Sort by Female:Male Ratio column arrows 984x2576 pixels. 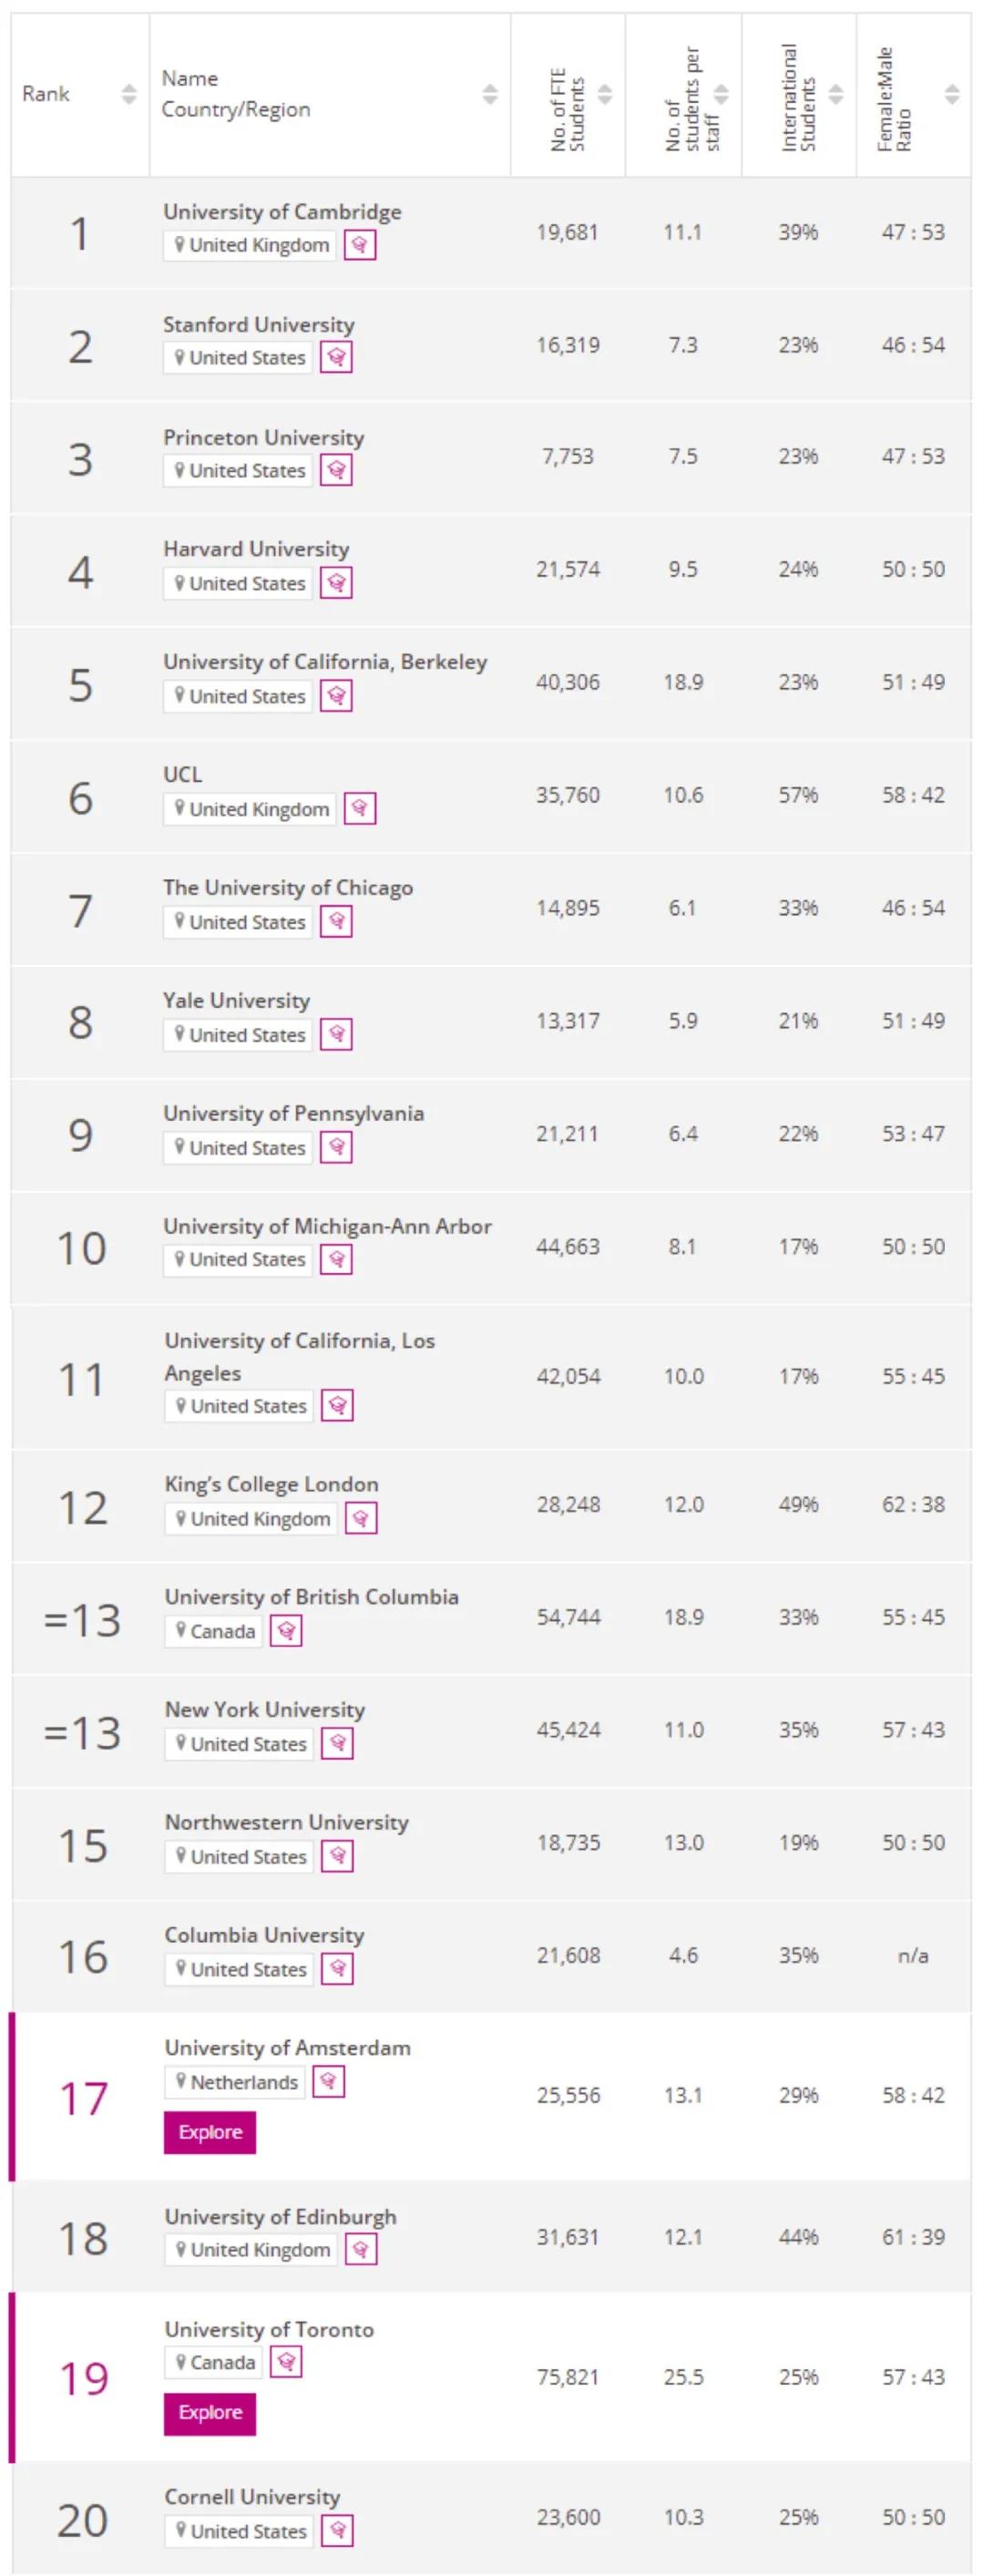coord(952,95)
